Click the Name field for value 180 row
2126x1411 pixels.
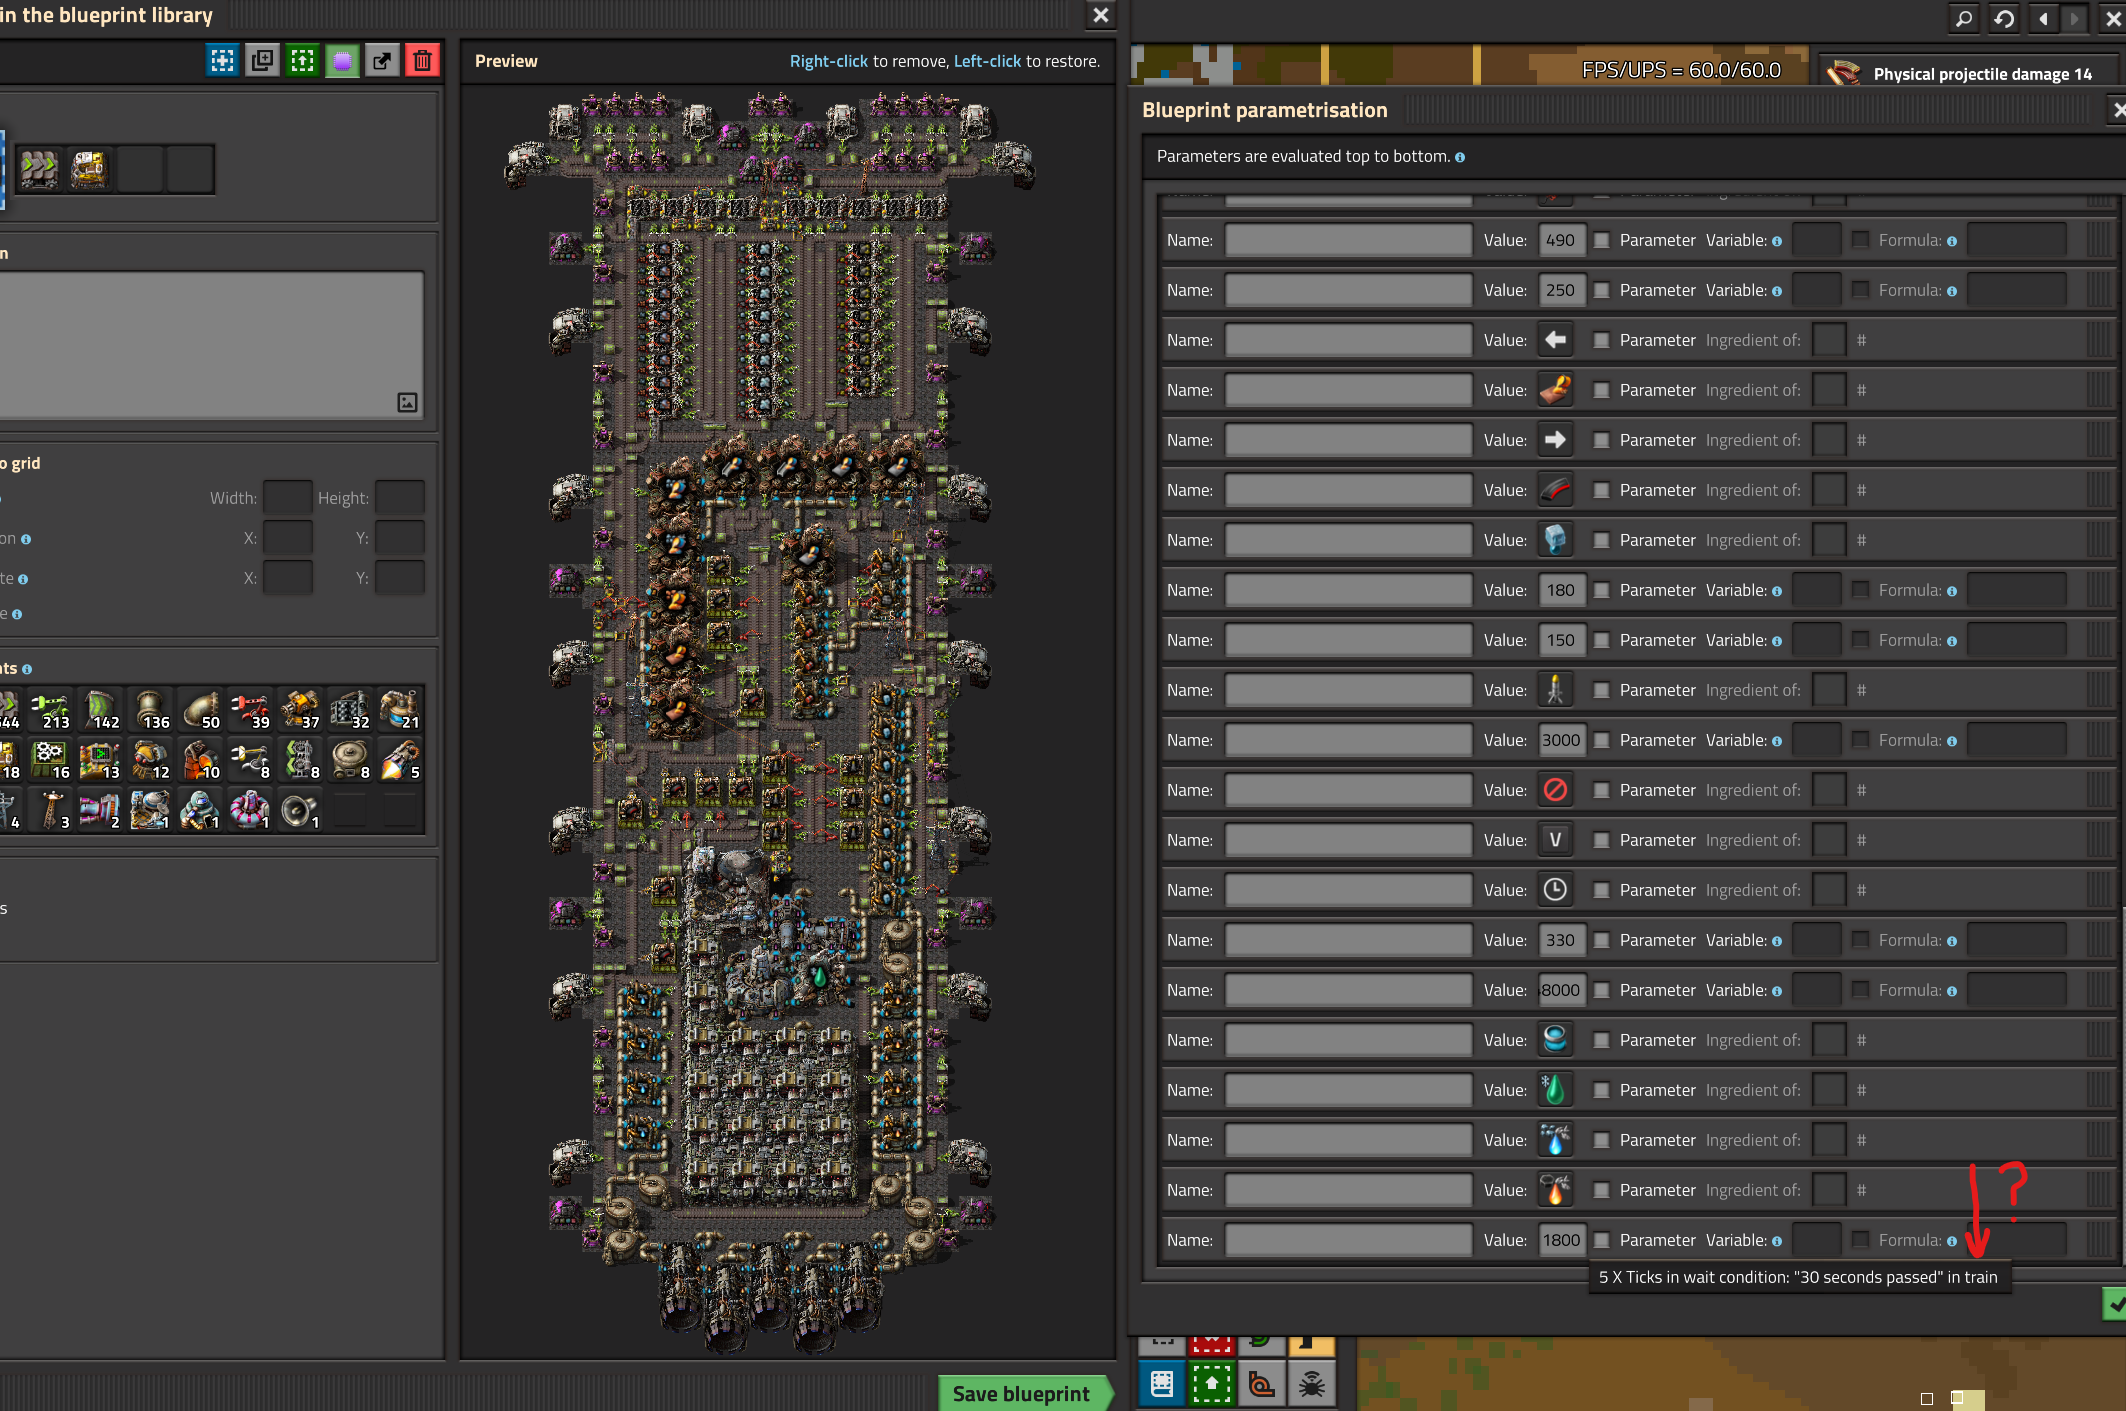point(1348,590)
